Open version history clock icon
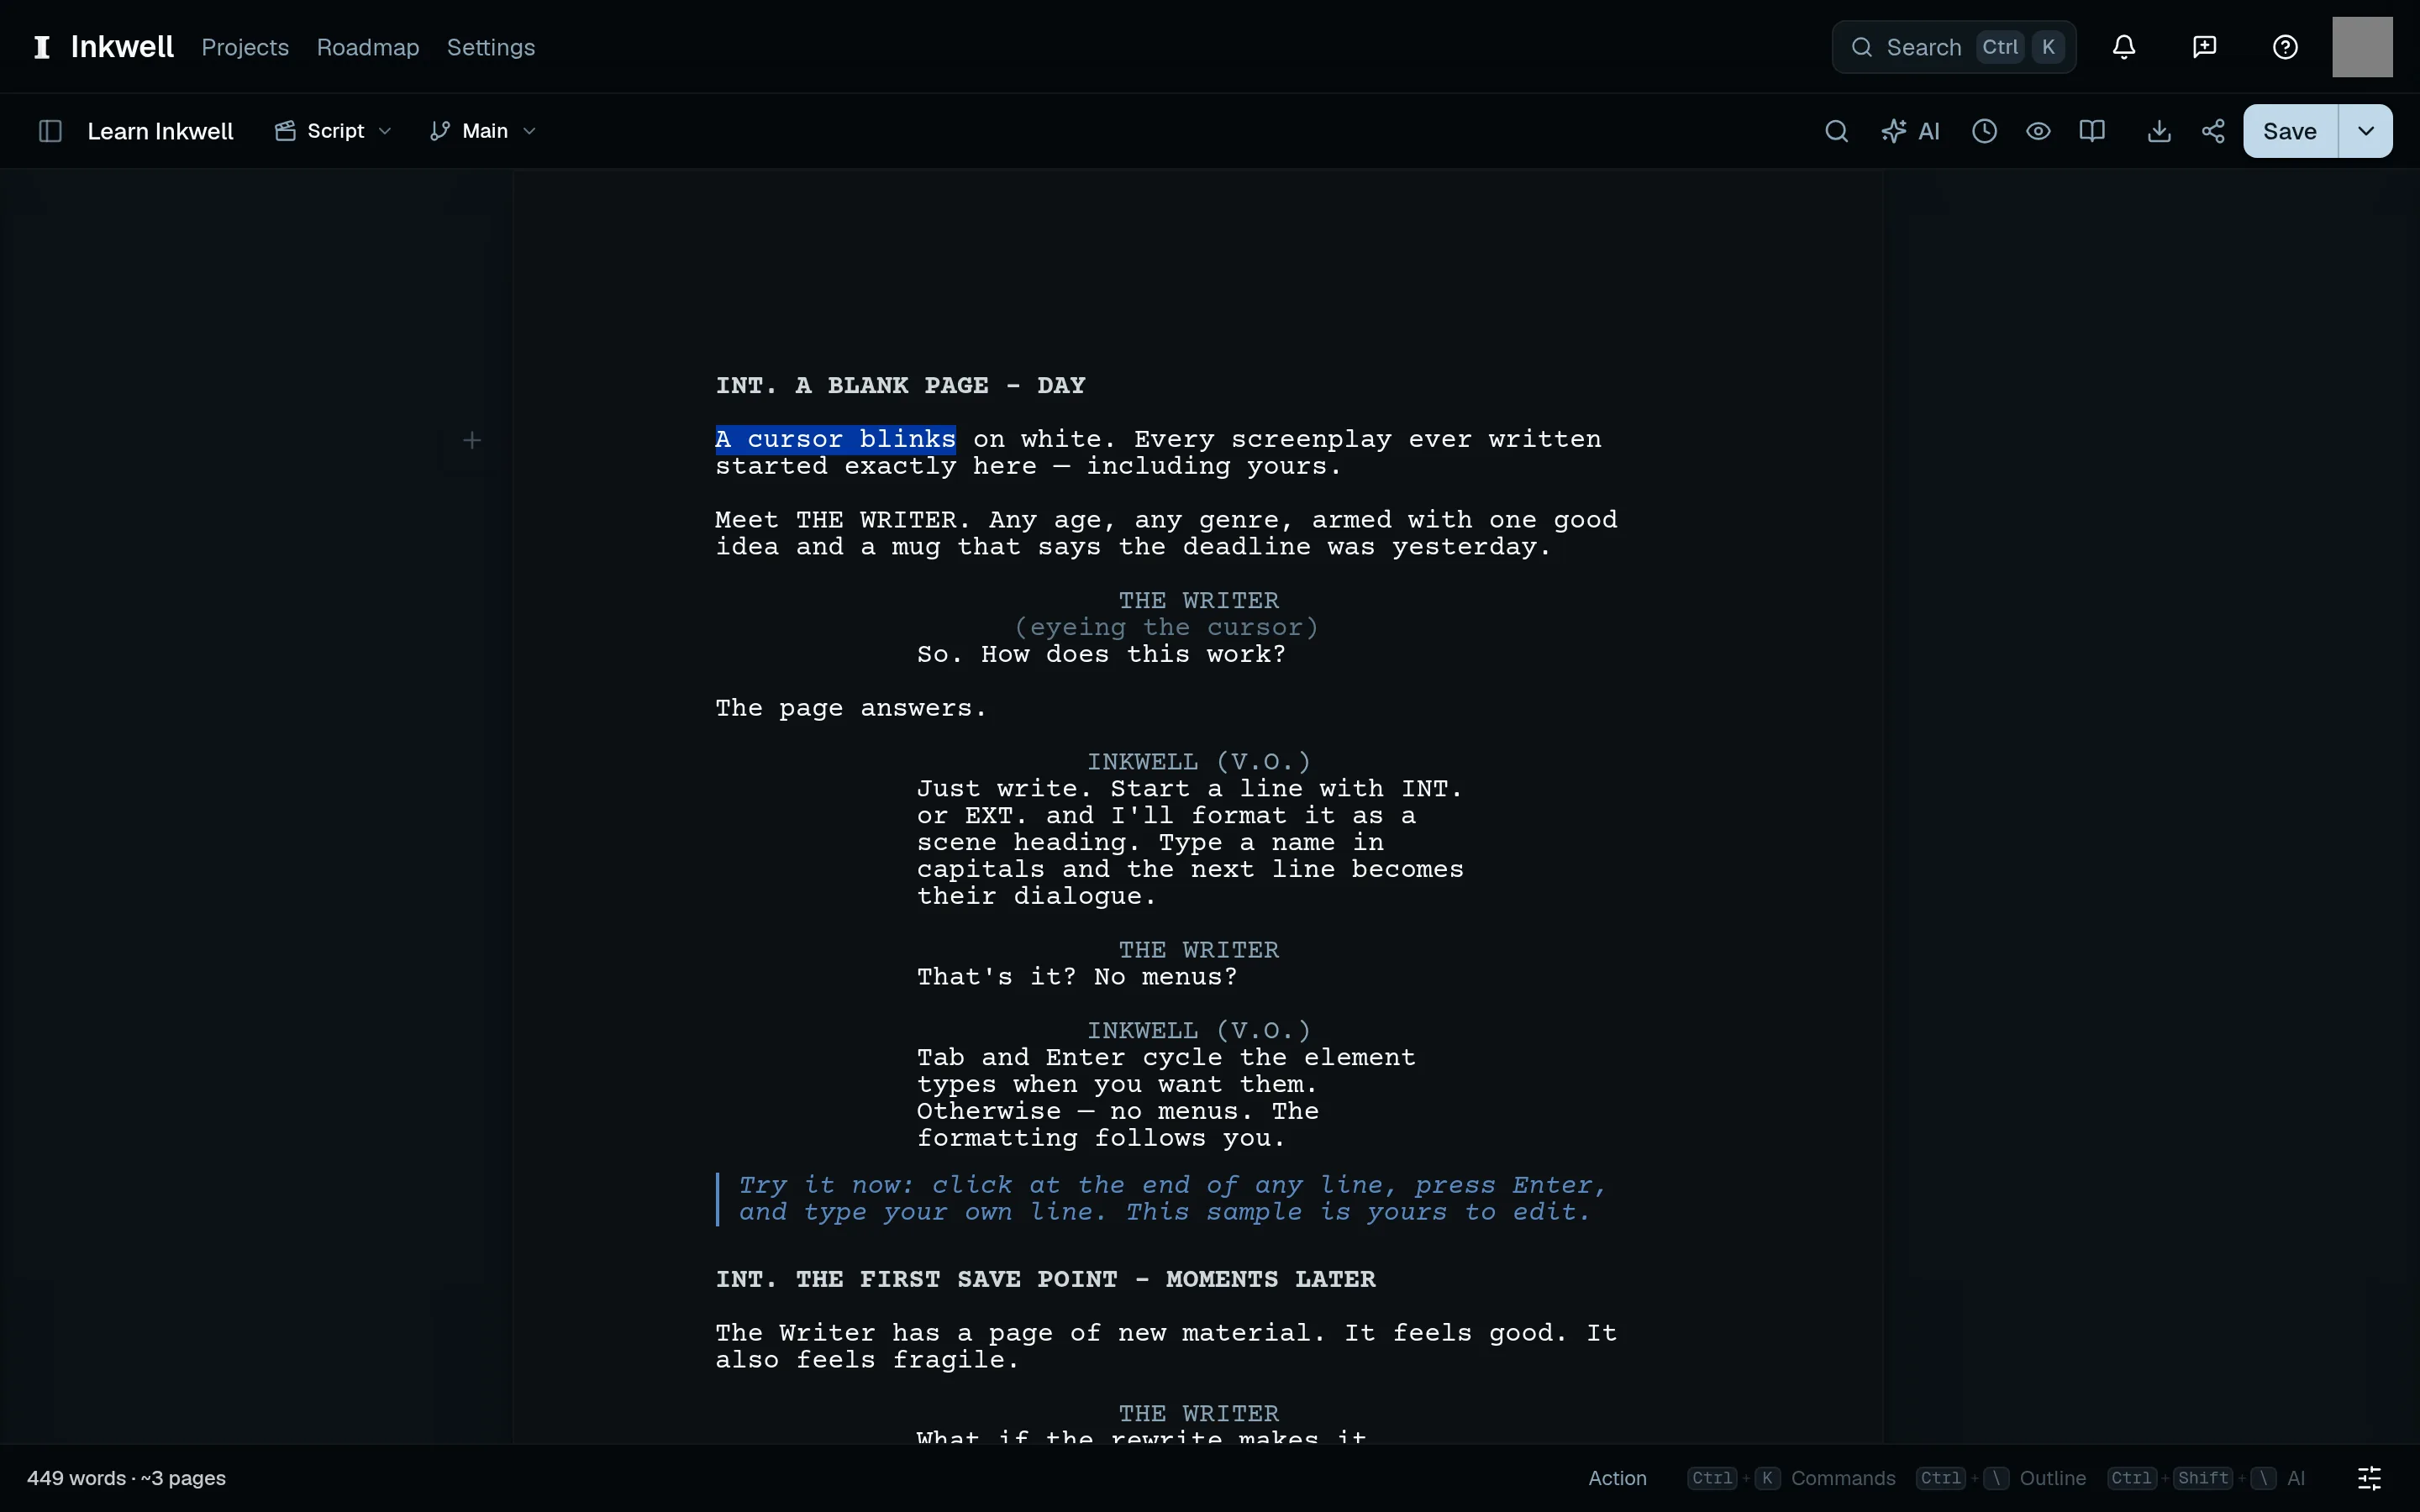 pos(1984,131)
